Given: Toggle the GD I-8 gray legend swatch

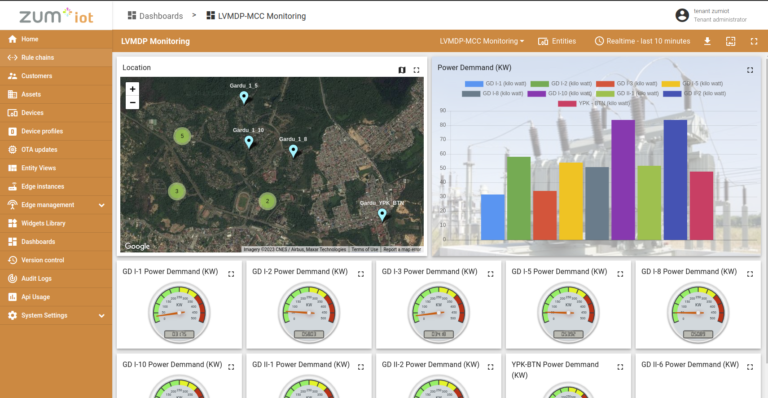Looking at the screenshot, I should point(471,94).
